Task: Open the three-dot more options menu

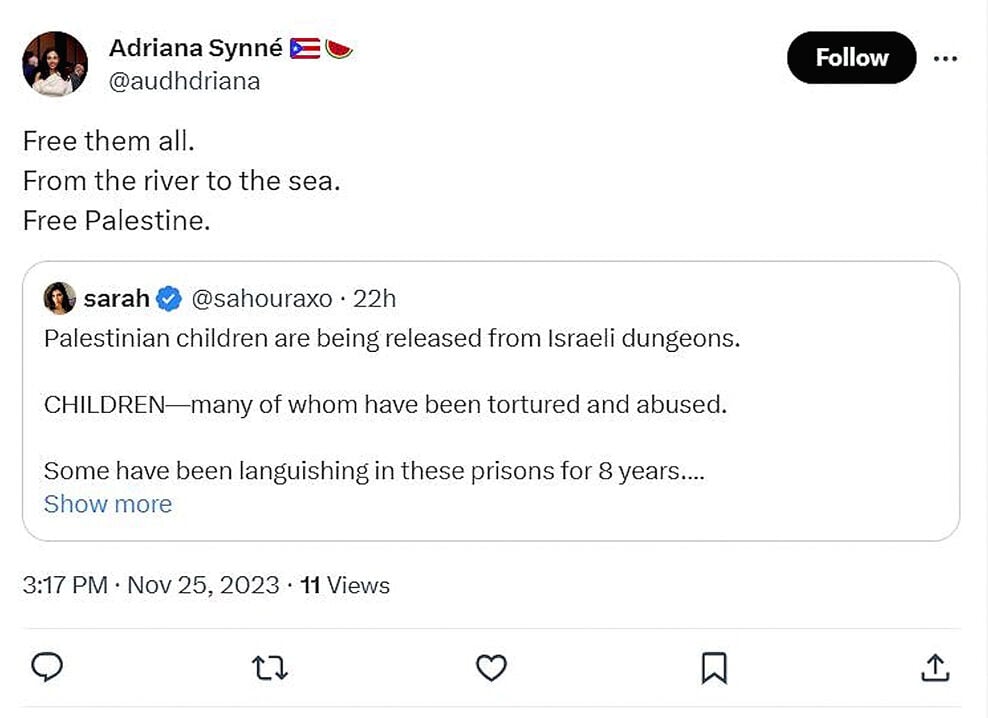Action: click(x=945, y=58)
